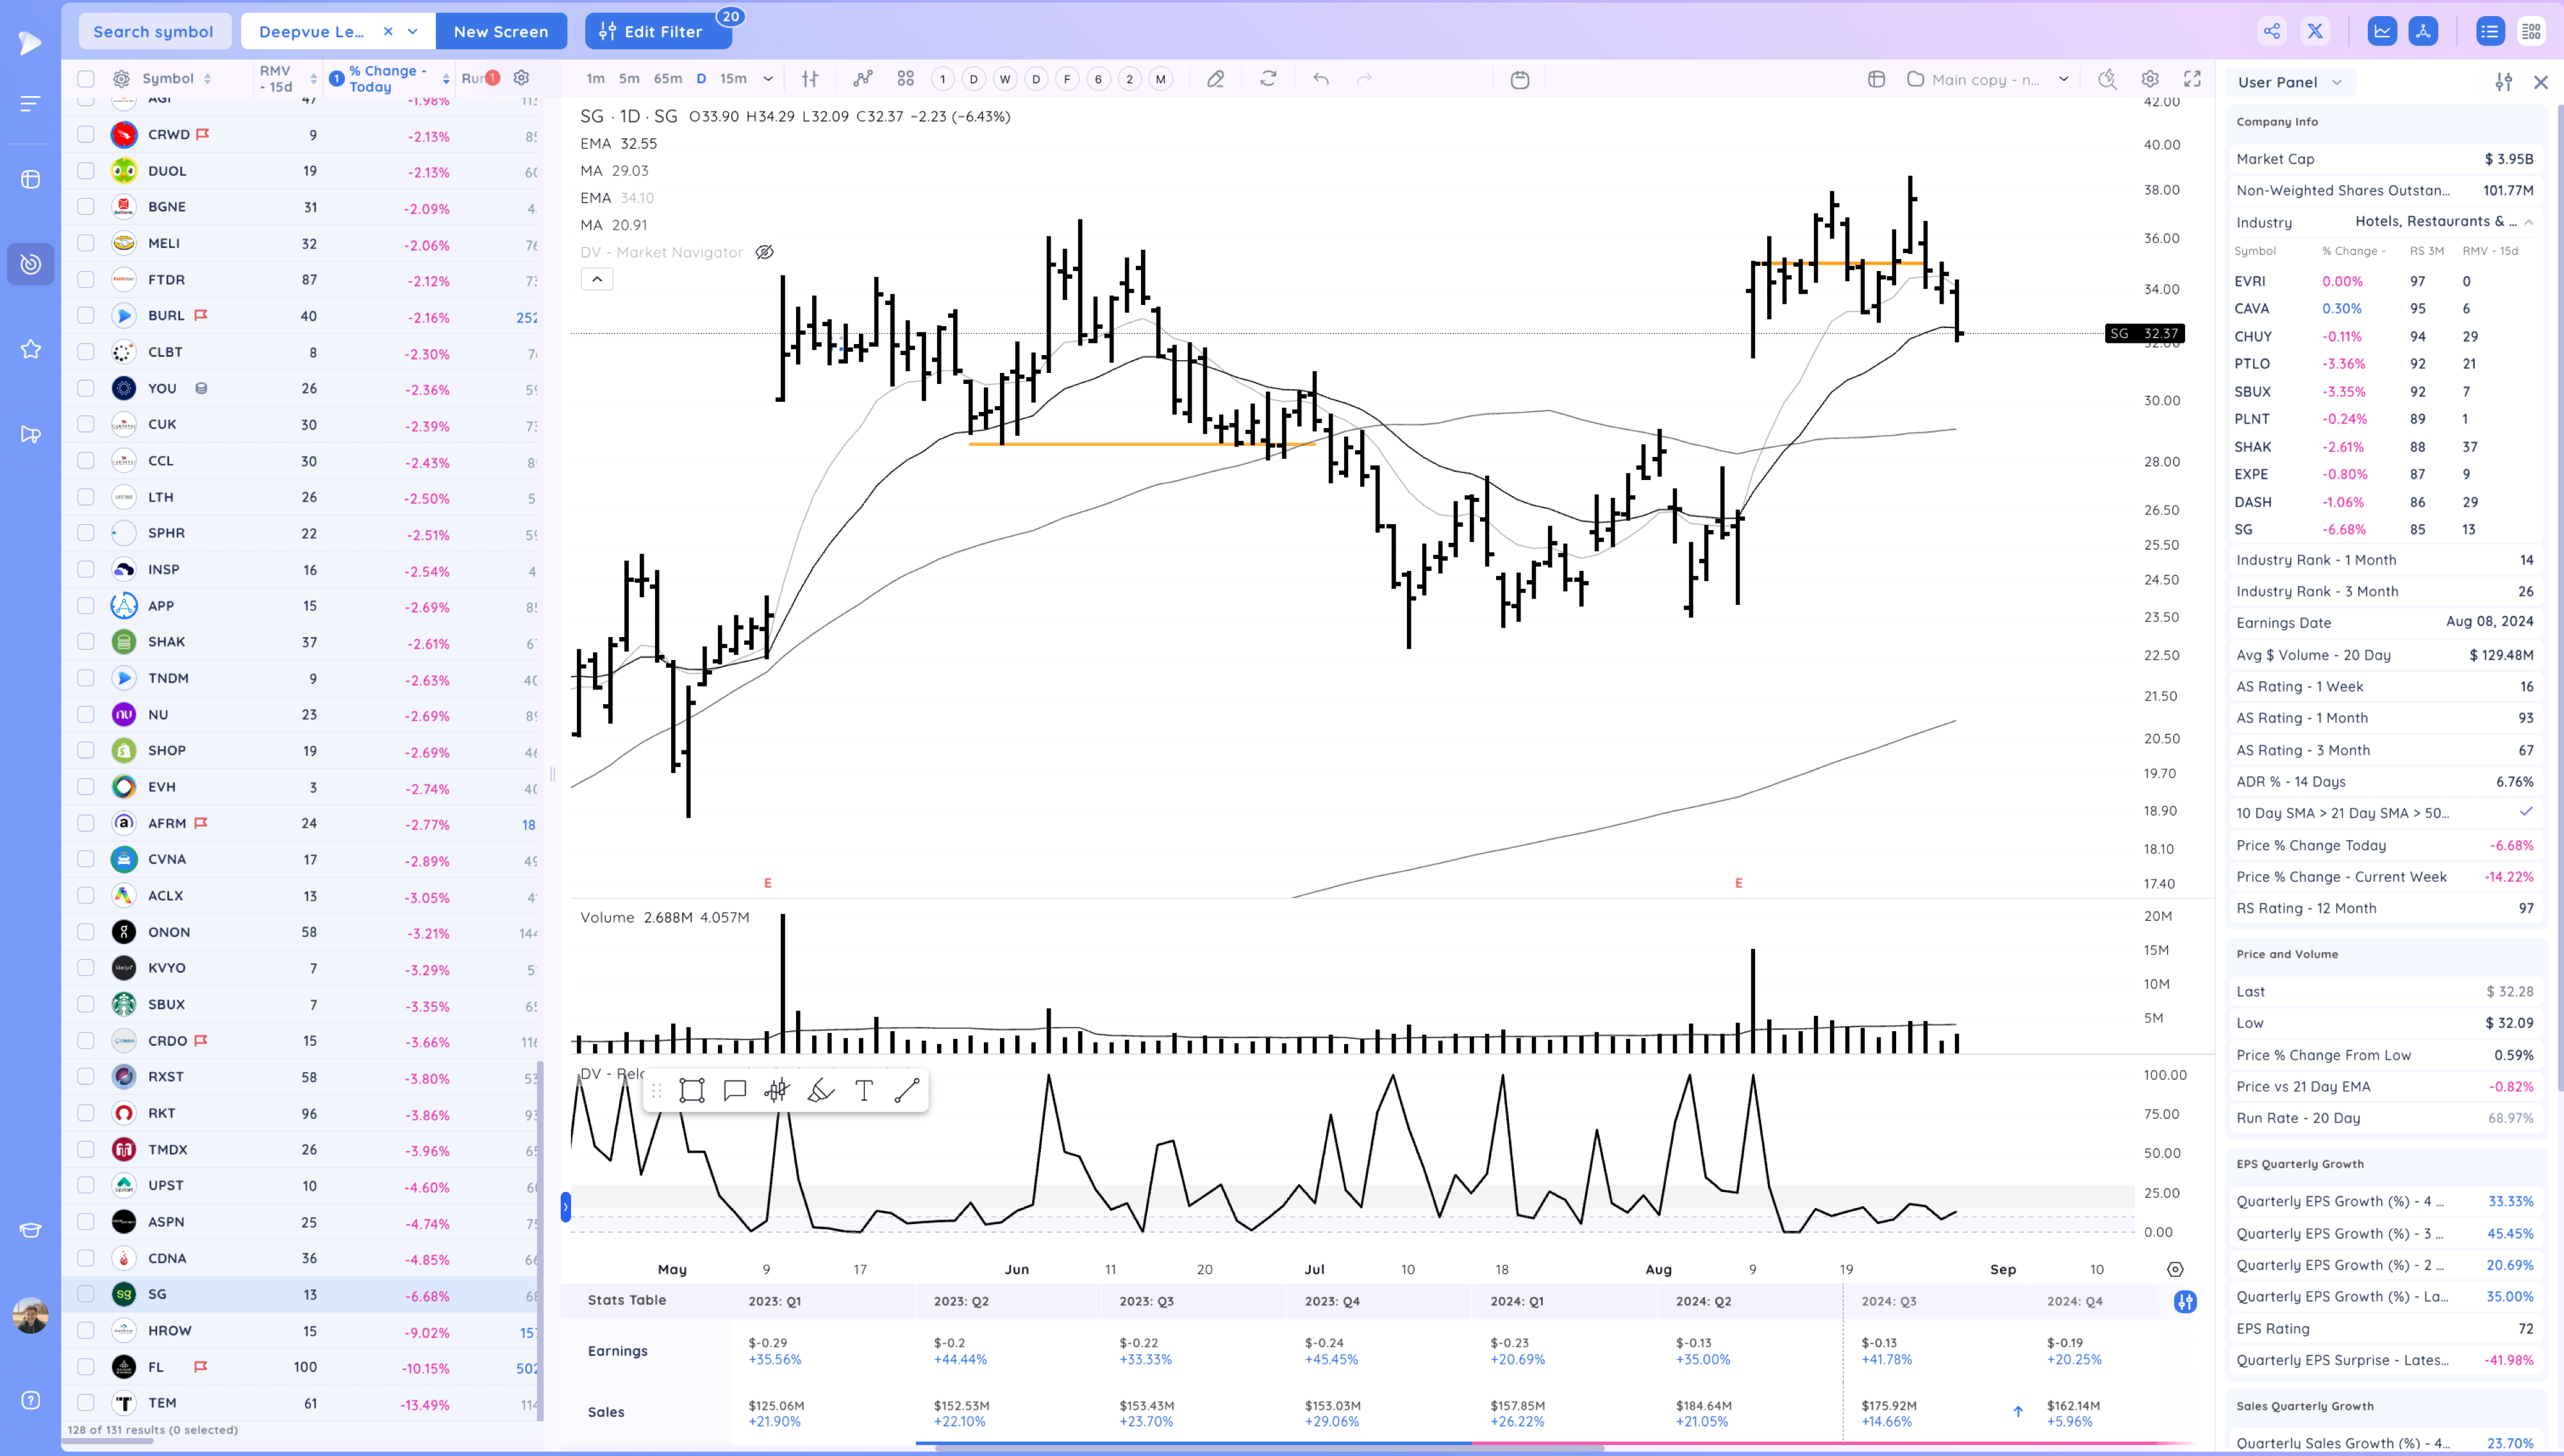Open the chart indicators icon
The image size is (2564, 1456).
click(862, 79)
